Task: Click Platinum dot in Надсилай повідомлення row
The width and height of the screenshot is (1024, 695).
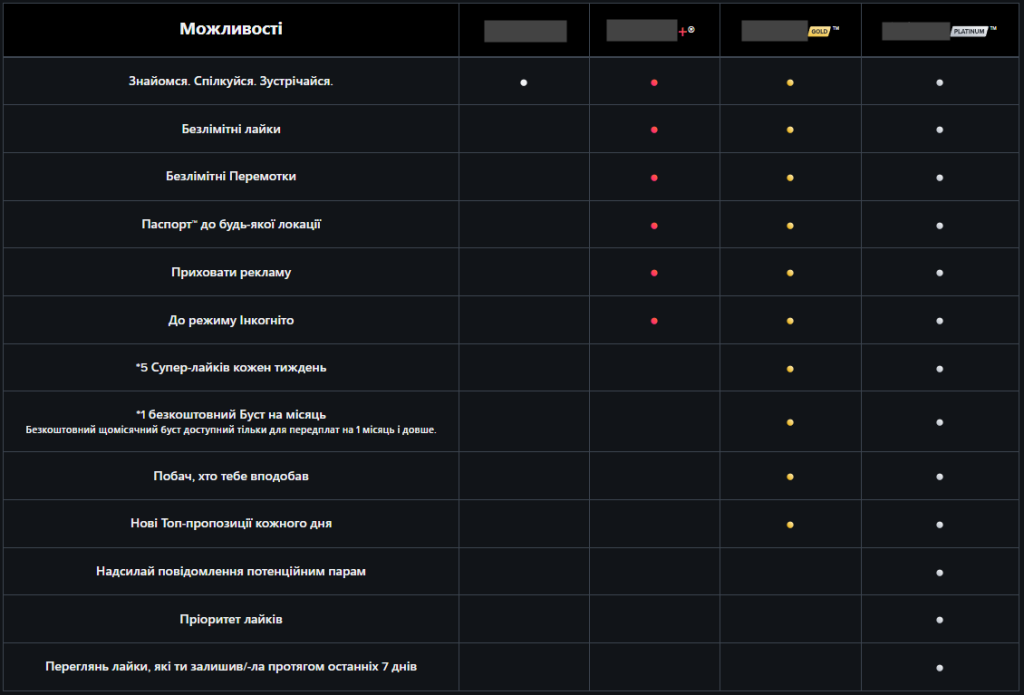Action: coord(940,572)
